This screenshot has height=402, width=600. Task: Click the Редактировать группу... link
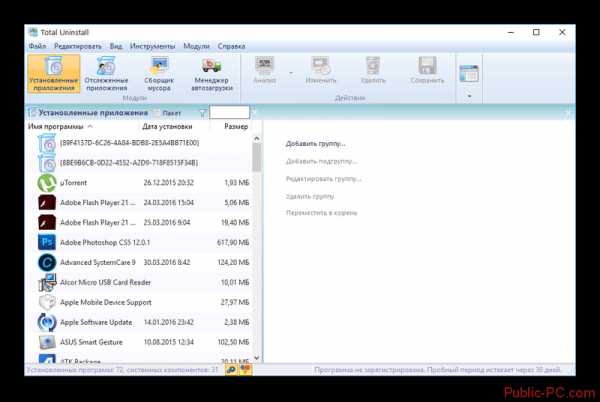tap(323, 179)
